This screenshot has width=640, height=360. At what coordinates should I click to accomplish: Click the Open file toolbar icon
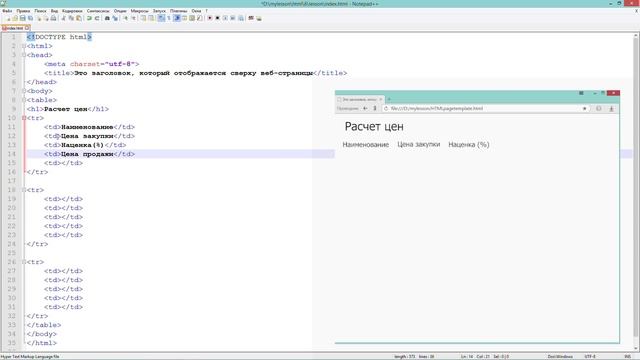(15, 18)
